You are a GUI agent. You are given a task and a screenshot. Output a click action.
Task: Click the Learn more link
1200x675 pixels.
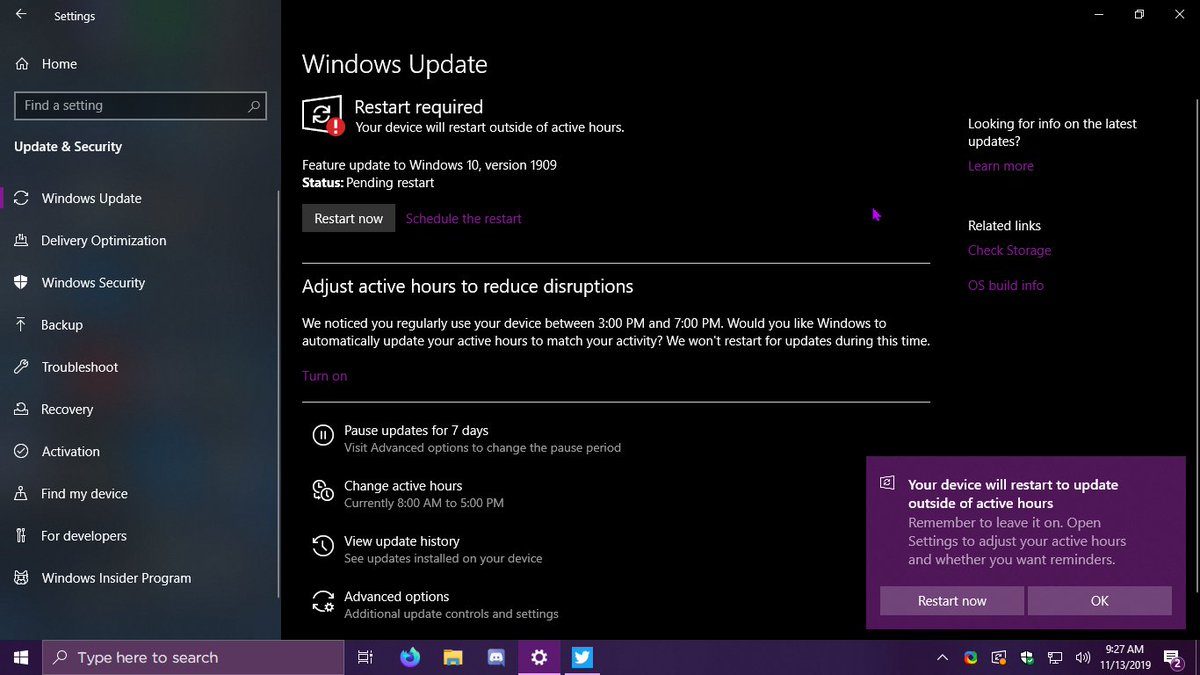pyautogui.click(x=1000, y=165)
